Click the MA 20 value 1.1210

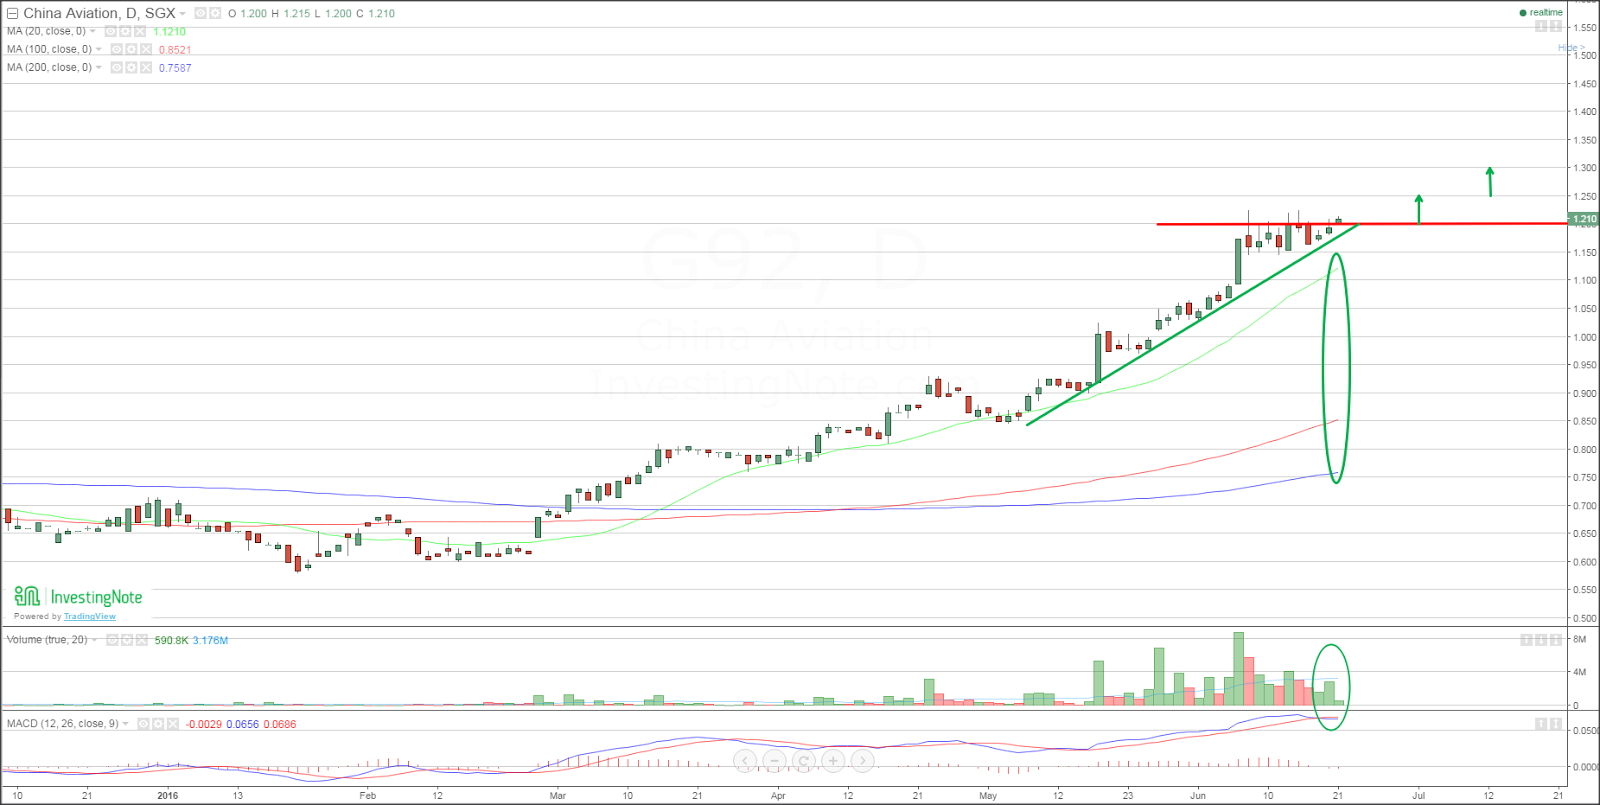tap(170, 32)
